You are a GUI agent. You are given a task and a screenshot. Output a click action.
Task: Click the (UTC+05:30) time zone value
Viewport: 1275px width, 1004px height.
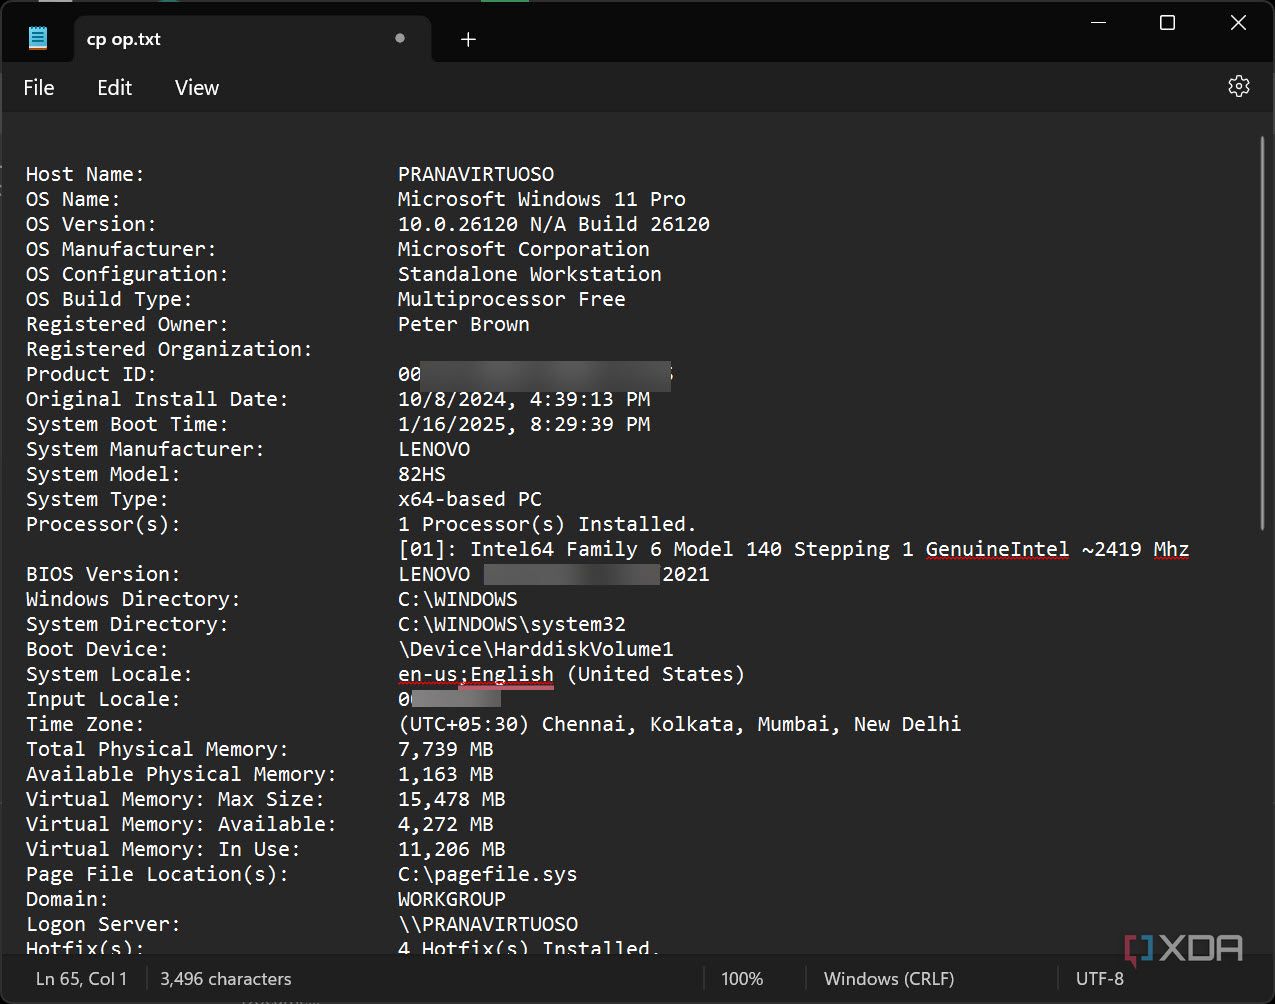point(680,724)
